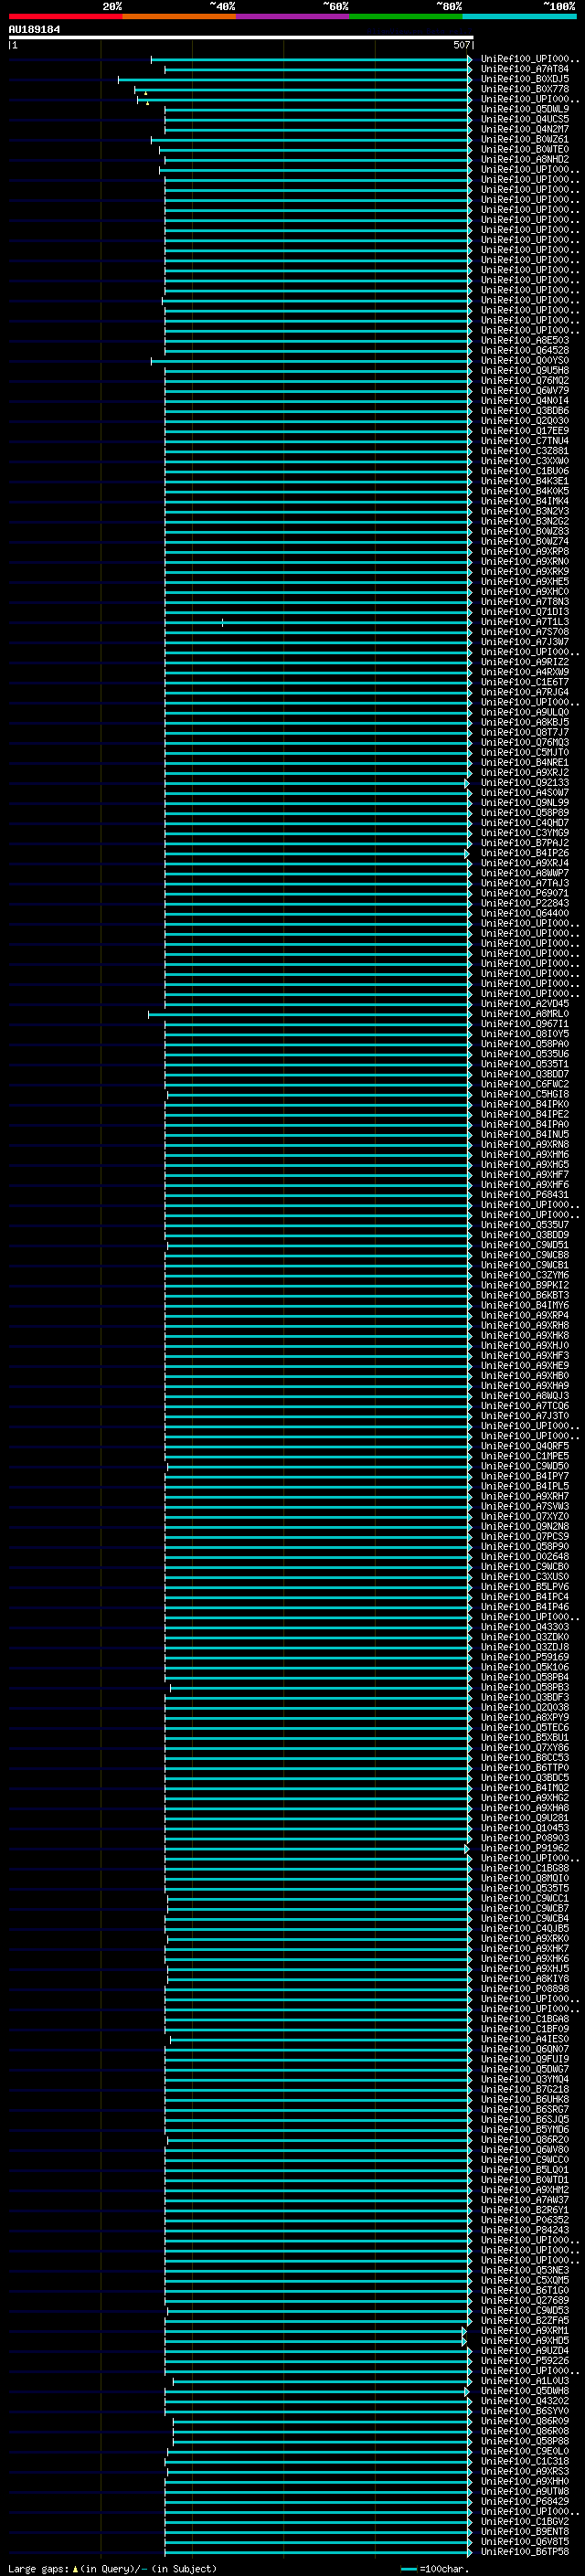
Task: Click the red 20% identity color bar
Action: [x=65, y=16]
